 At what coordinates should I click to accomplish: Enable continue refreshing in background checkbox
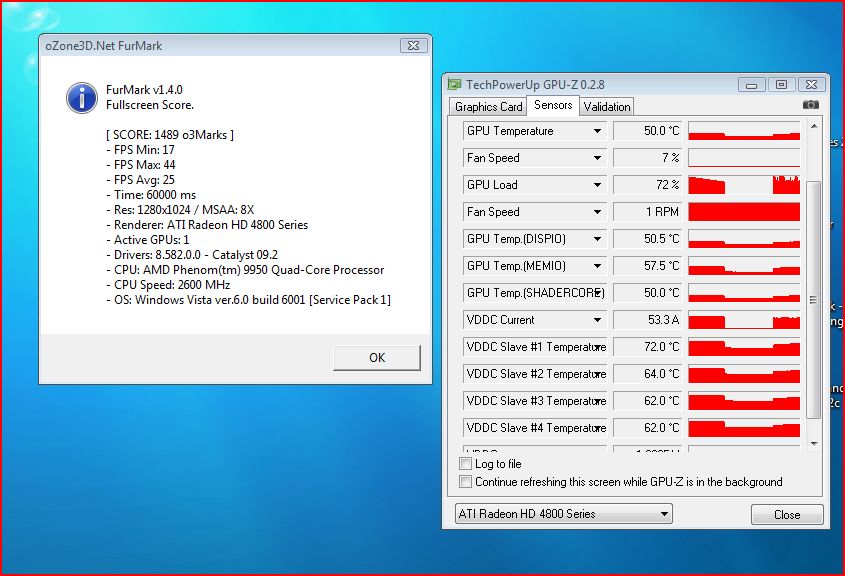[465, 481]
